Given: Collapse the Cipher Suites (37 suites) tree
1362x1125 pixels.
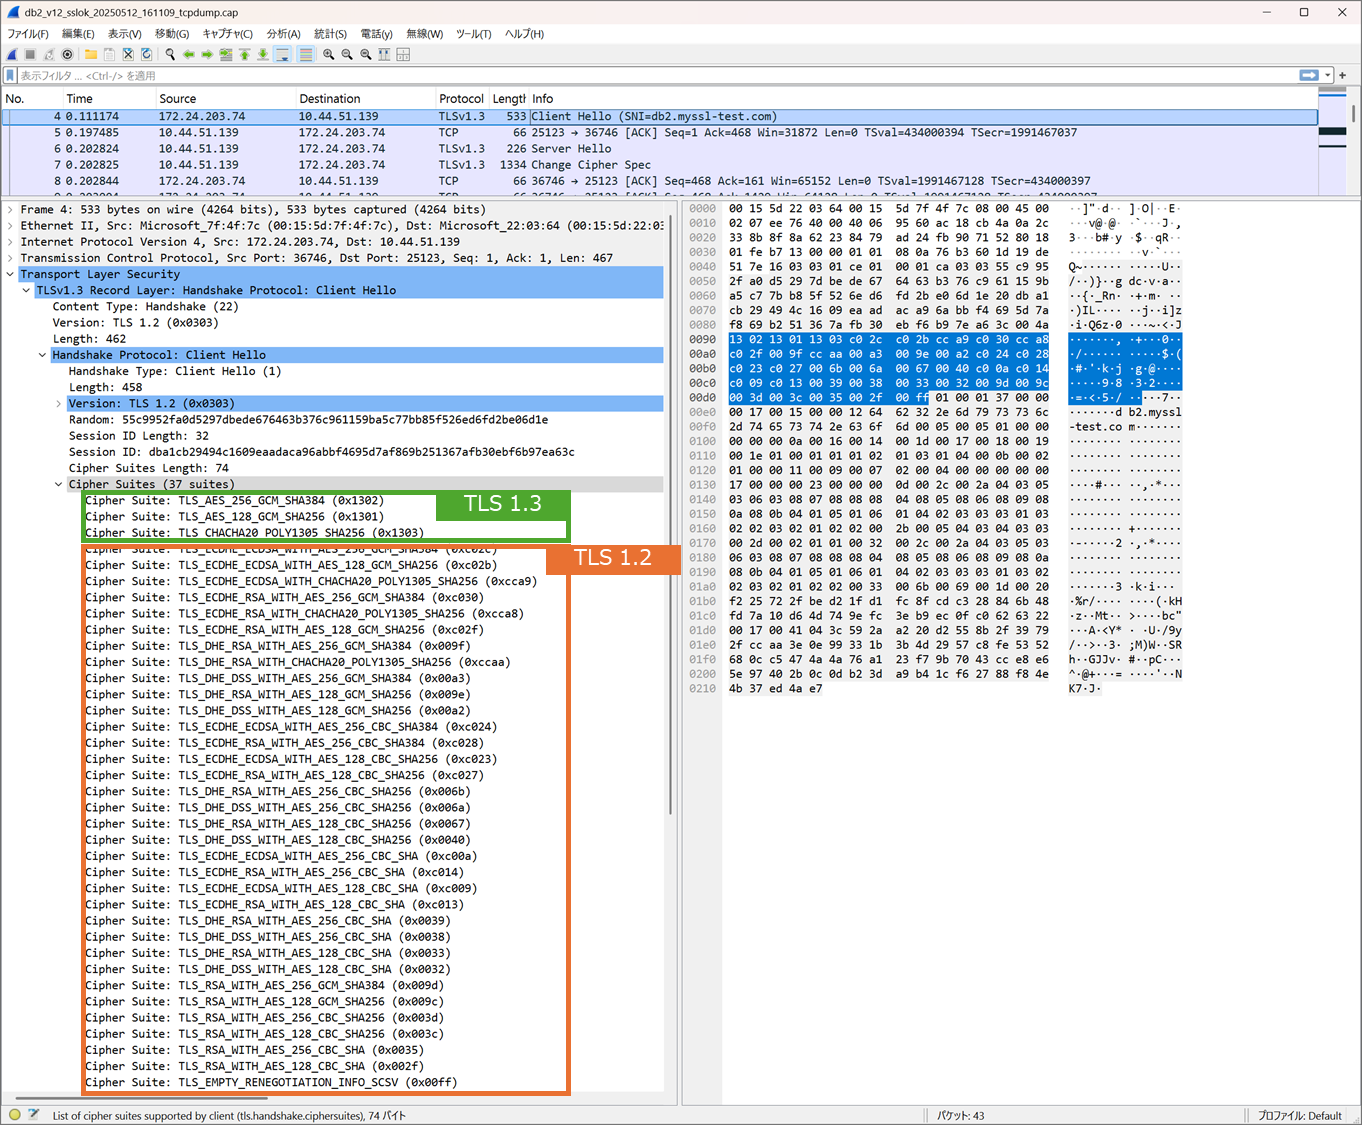Looking at the screenshot, I should point(58,484).
